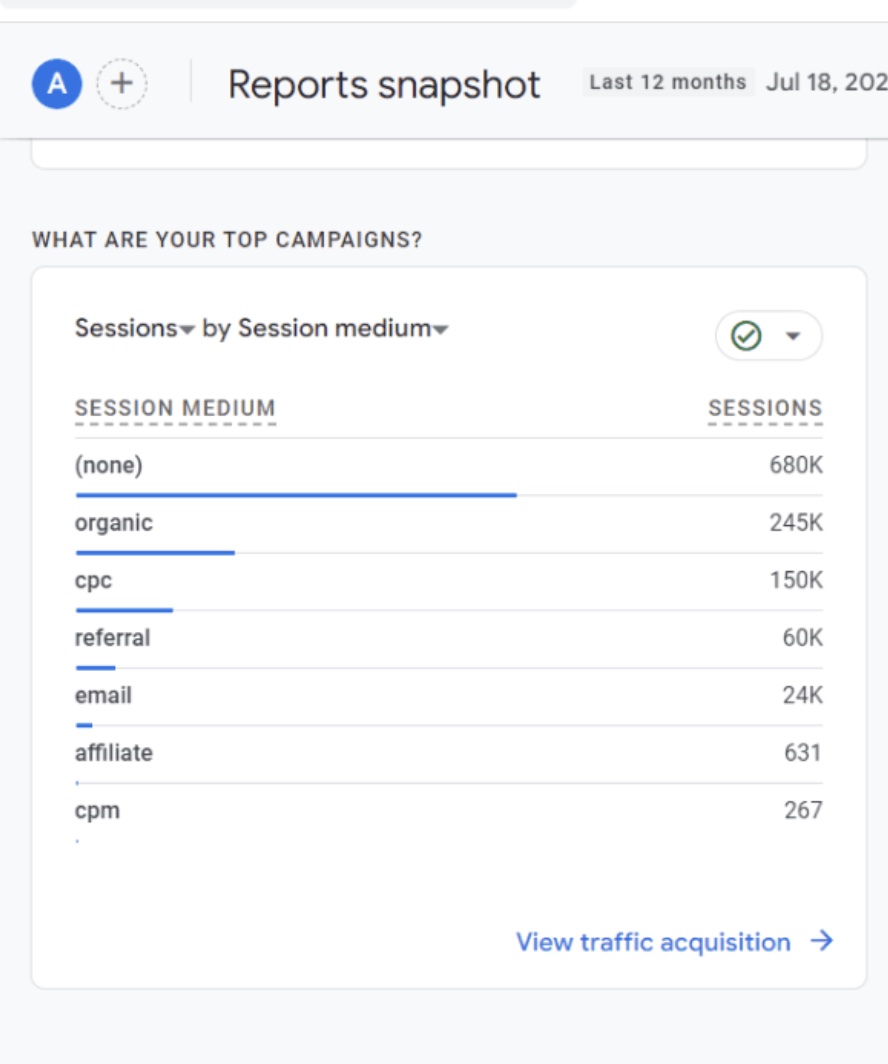Expand the data-quality dropdown arrow
The image size is (888, 1064).
pyautogui.click(x=790, y=336)
